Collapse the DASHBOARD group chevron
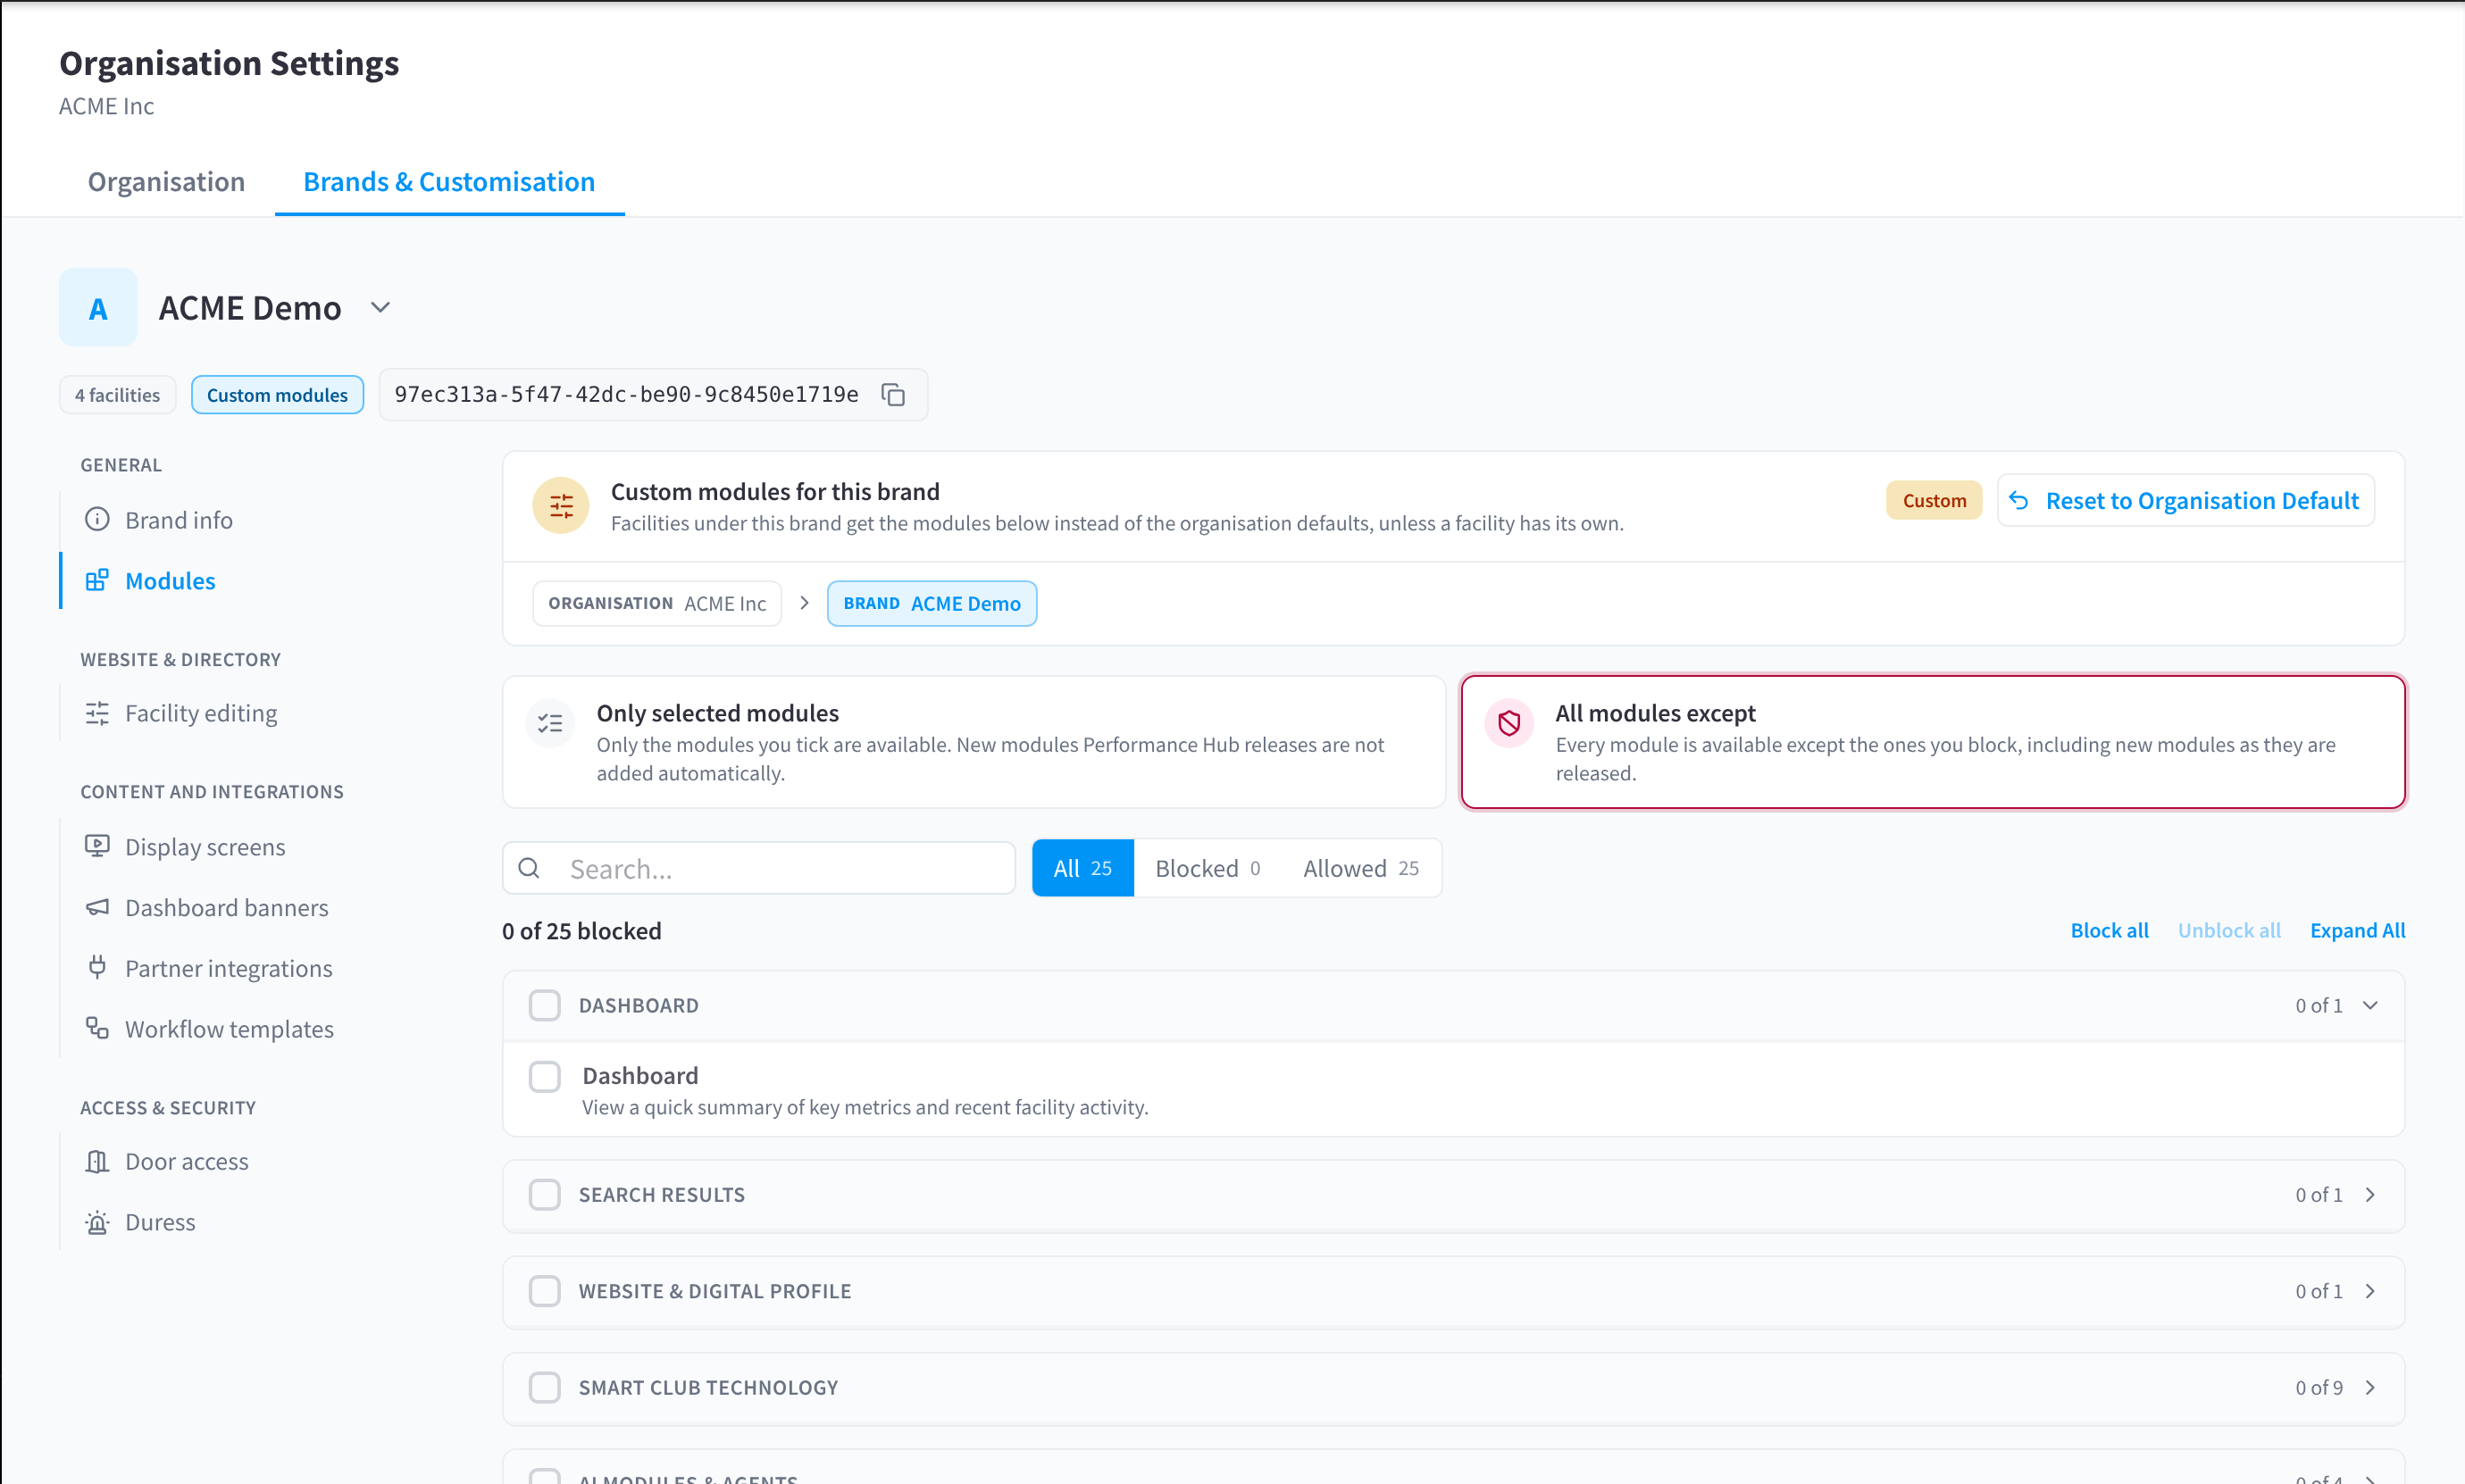2465x1484 pixels. click(2370, 1006)
